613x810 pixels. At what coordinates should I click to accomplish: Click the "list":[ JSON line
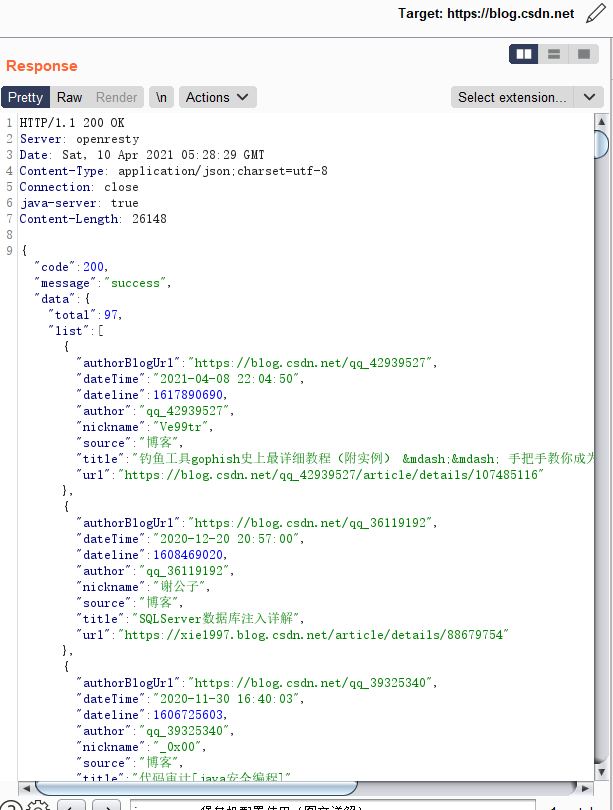76,331
